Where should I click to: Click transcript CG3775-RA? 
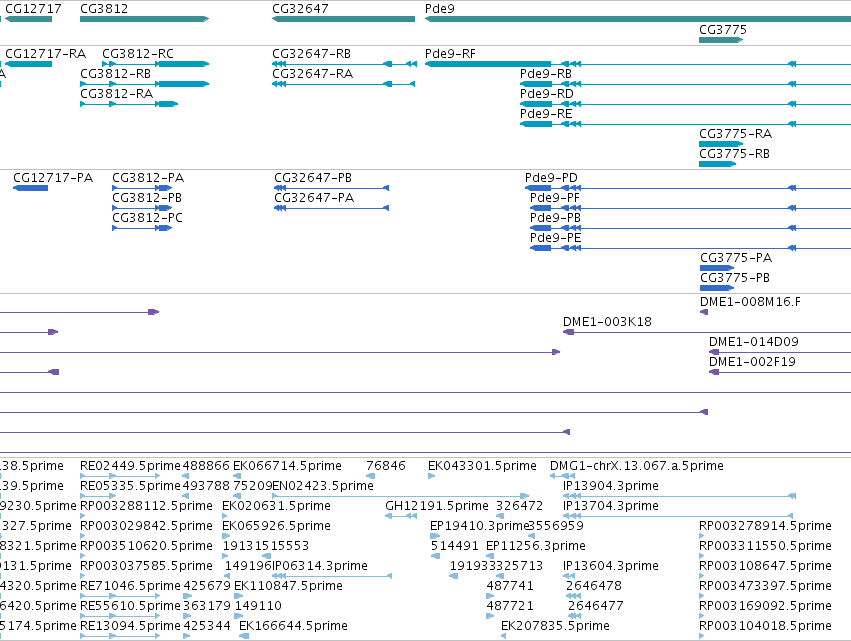721,144
